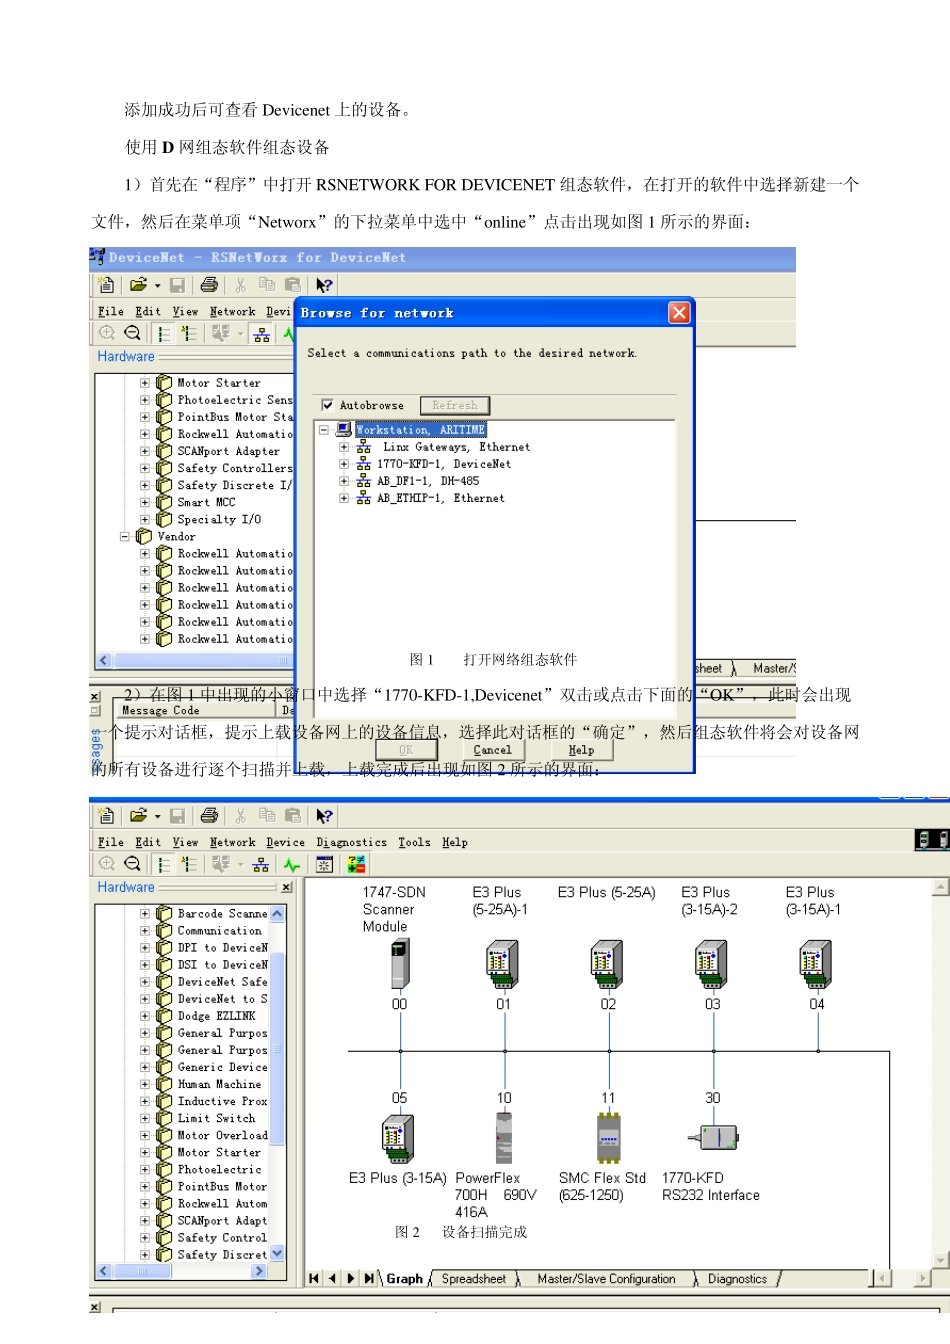Screen dimensions: 950x1344
Task: Select Workstation, ARITIME tree item
Action: (x=421, y=430)
